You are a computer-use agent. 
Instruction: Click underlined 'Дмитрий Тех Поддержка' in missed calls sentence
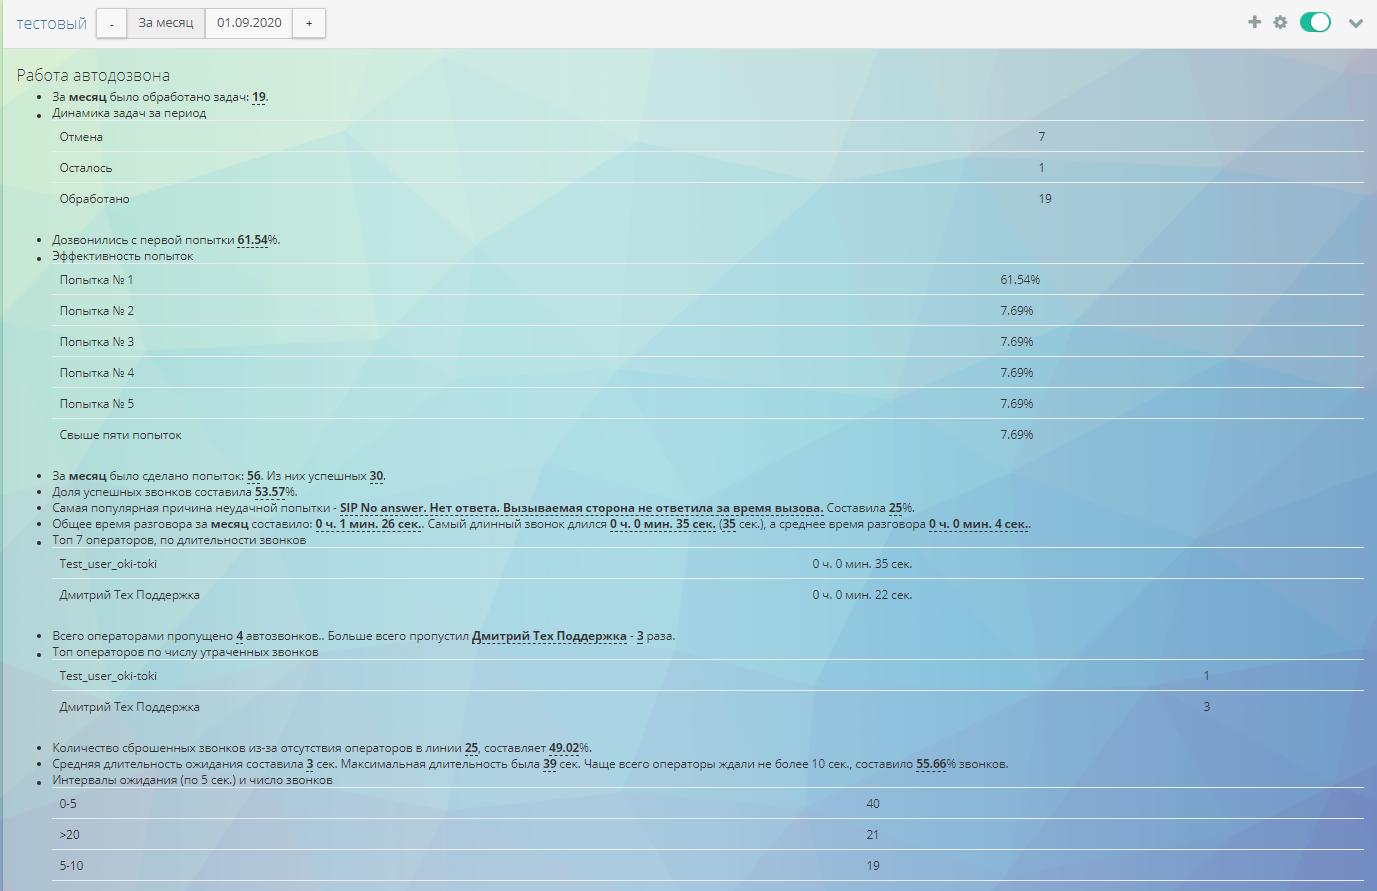point(549,636)
